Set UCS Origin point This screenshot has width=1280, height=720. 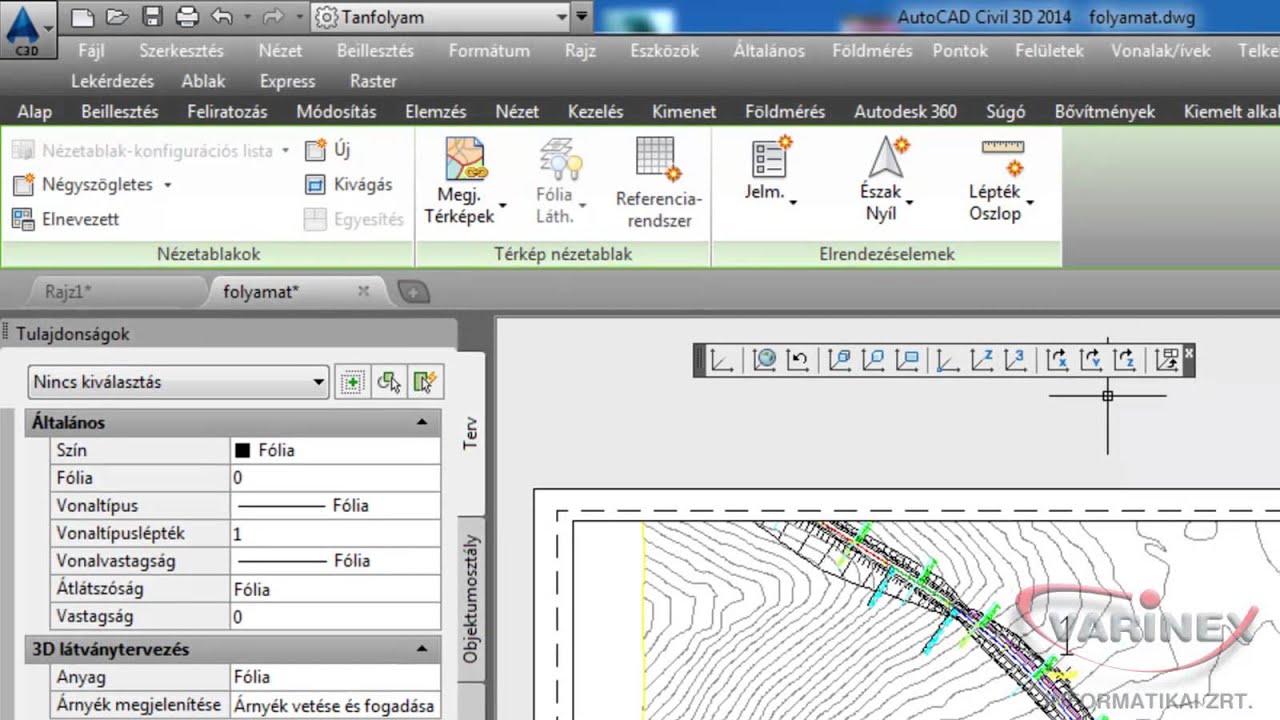point(948,360)
